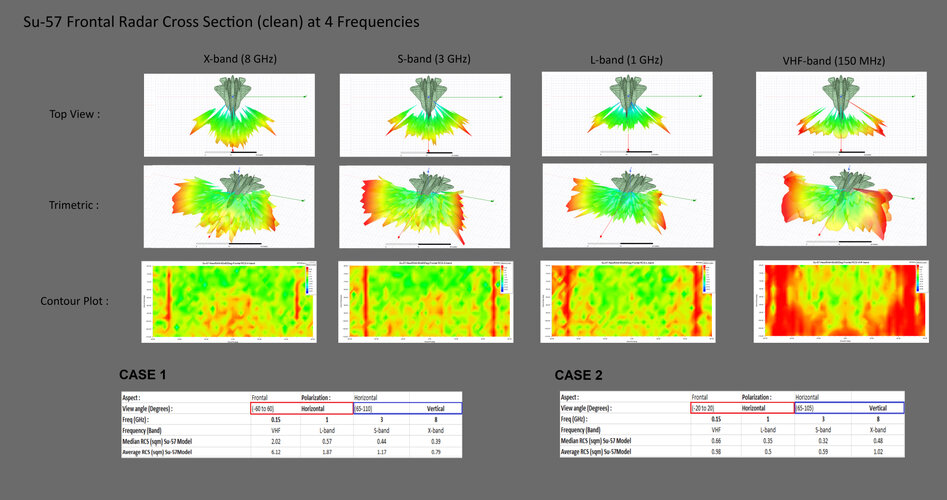Click 'View angle (Degrees) :' label in Case 2
This screenshot has width=947, height=500.
pos(586,408)
